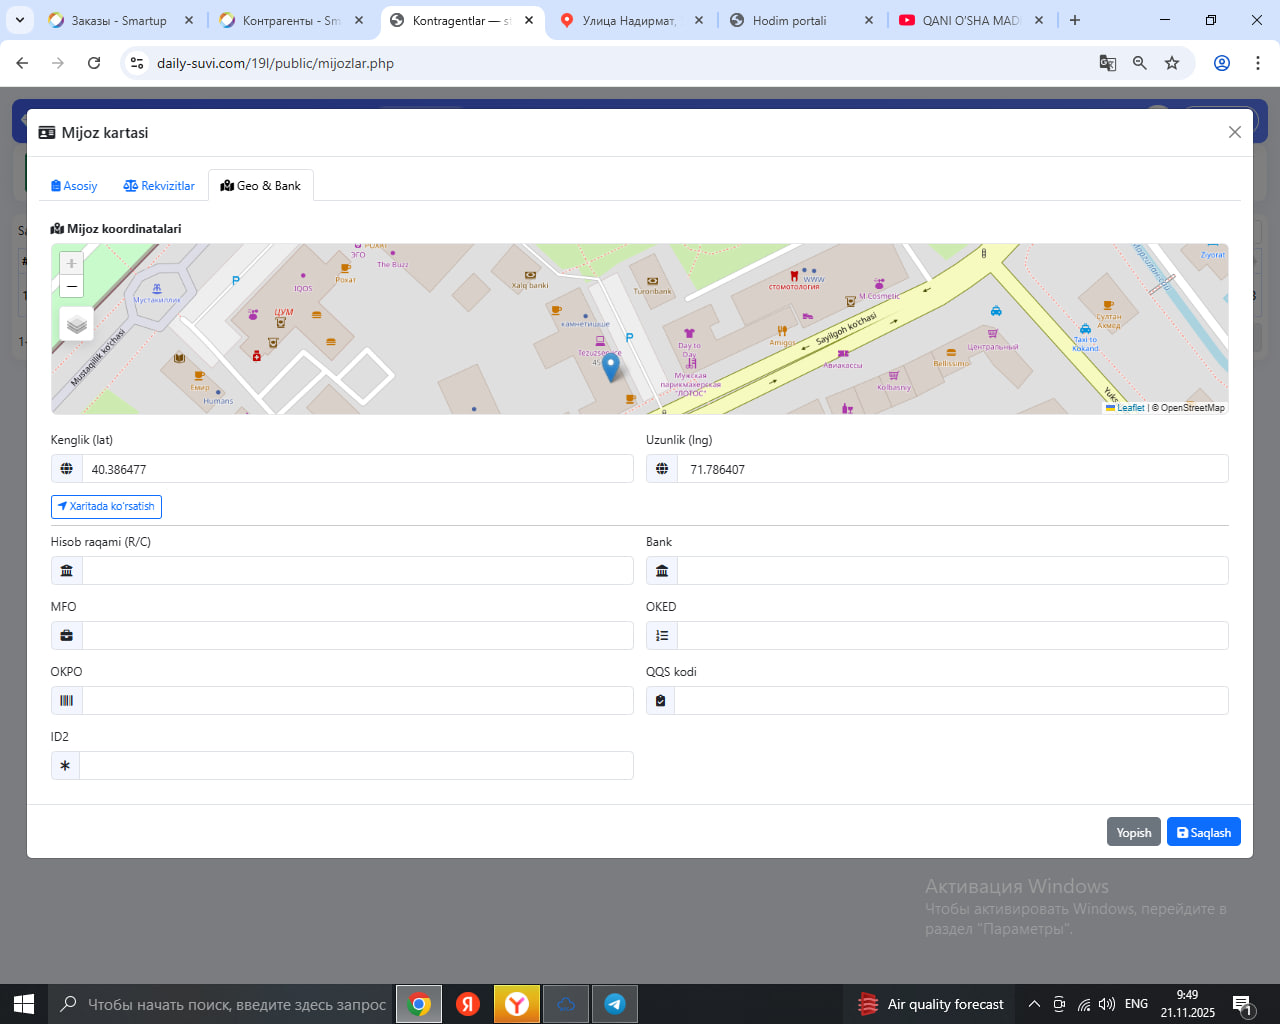Focus the Hisob raqami (R/C) field
The height and width of the screenshot is (1024, 1280).
[357, 571]
